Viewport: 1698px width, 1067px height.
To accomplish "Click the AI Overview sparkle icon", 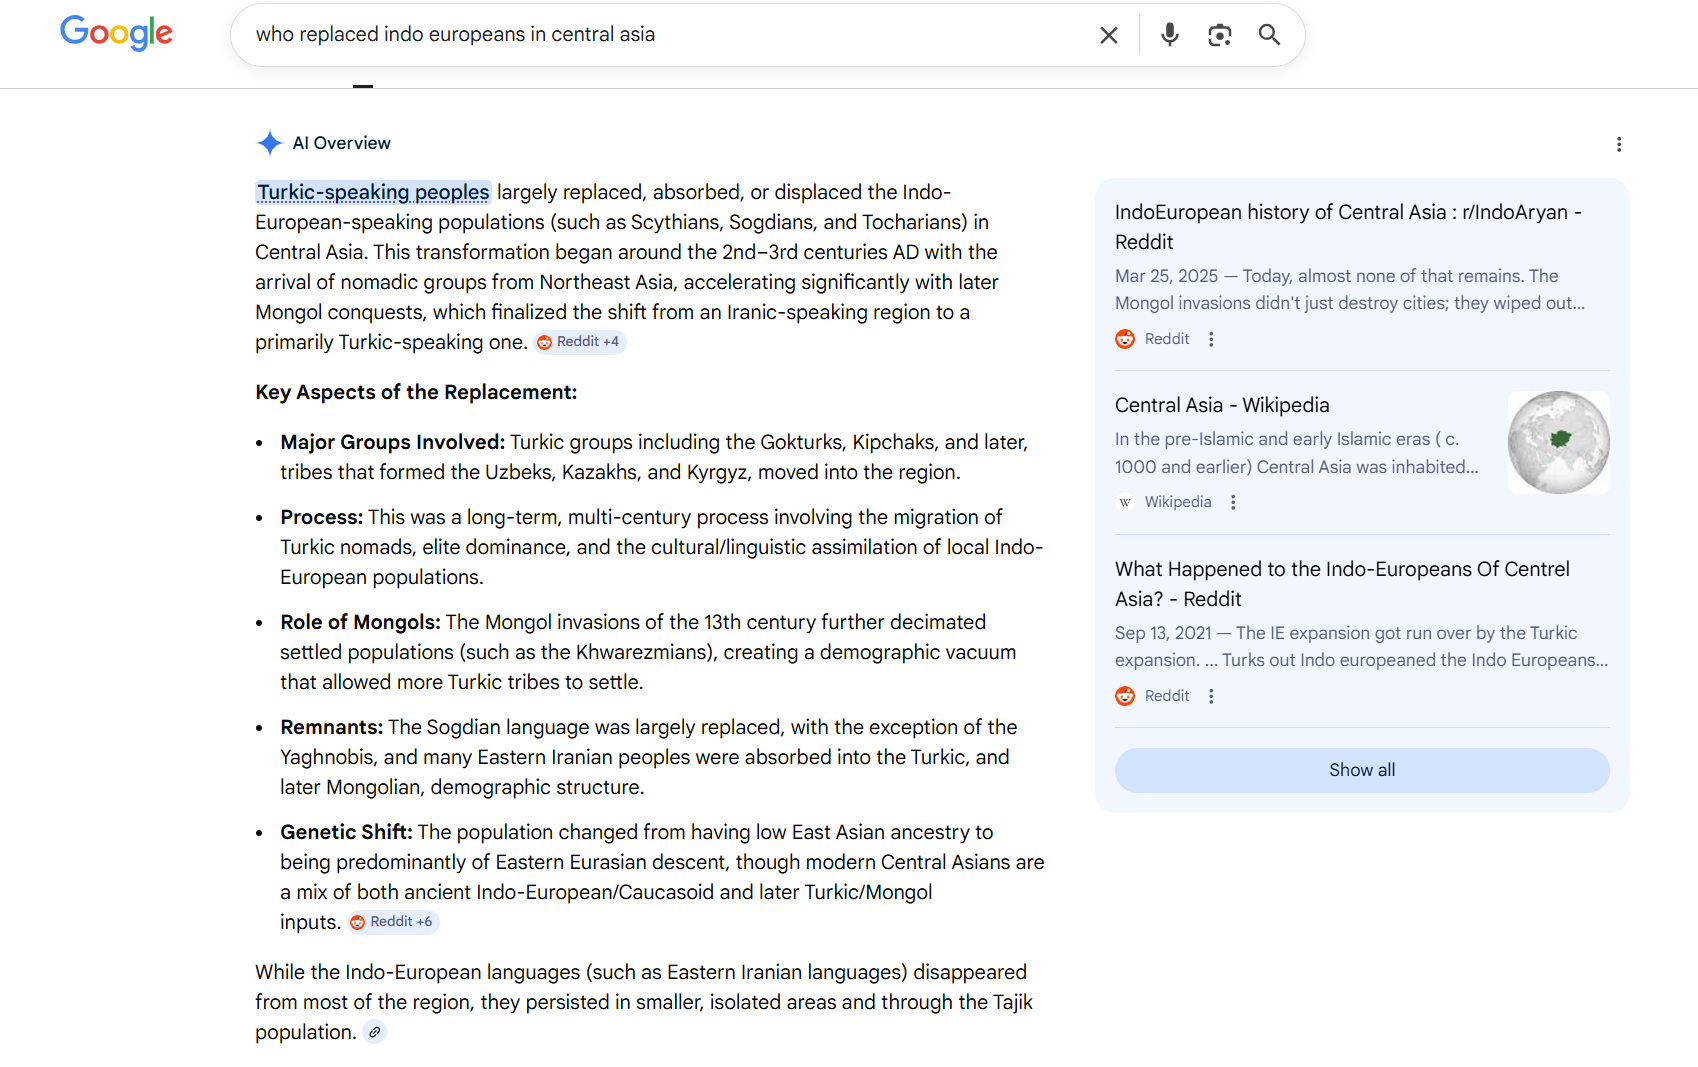I will tap(269, 143).
